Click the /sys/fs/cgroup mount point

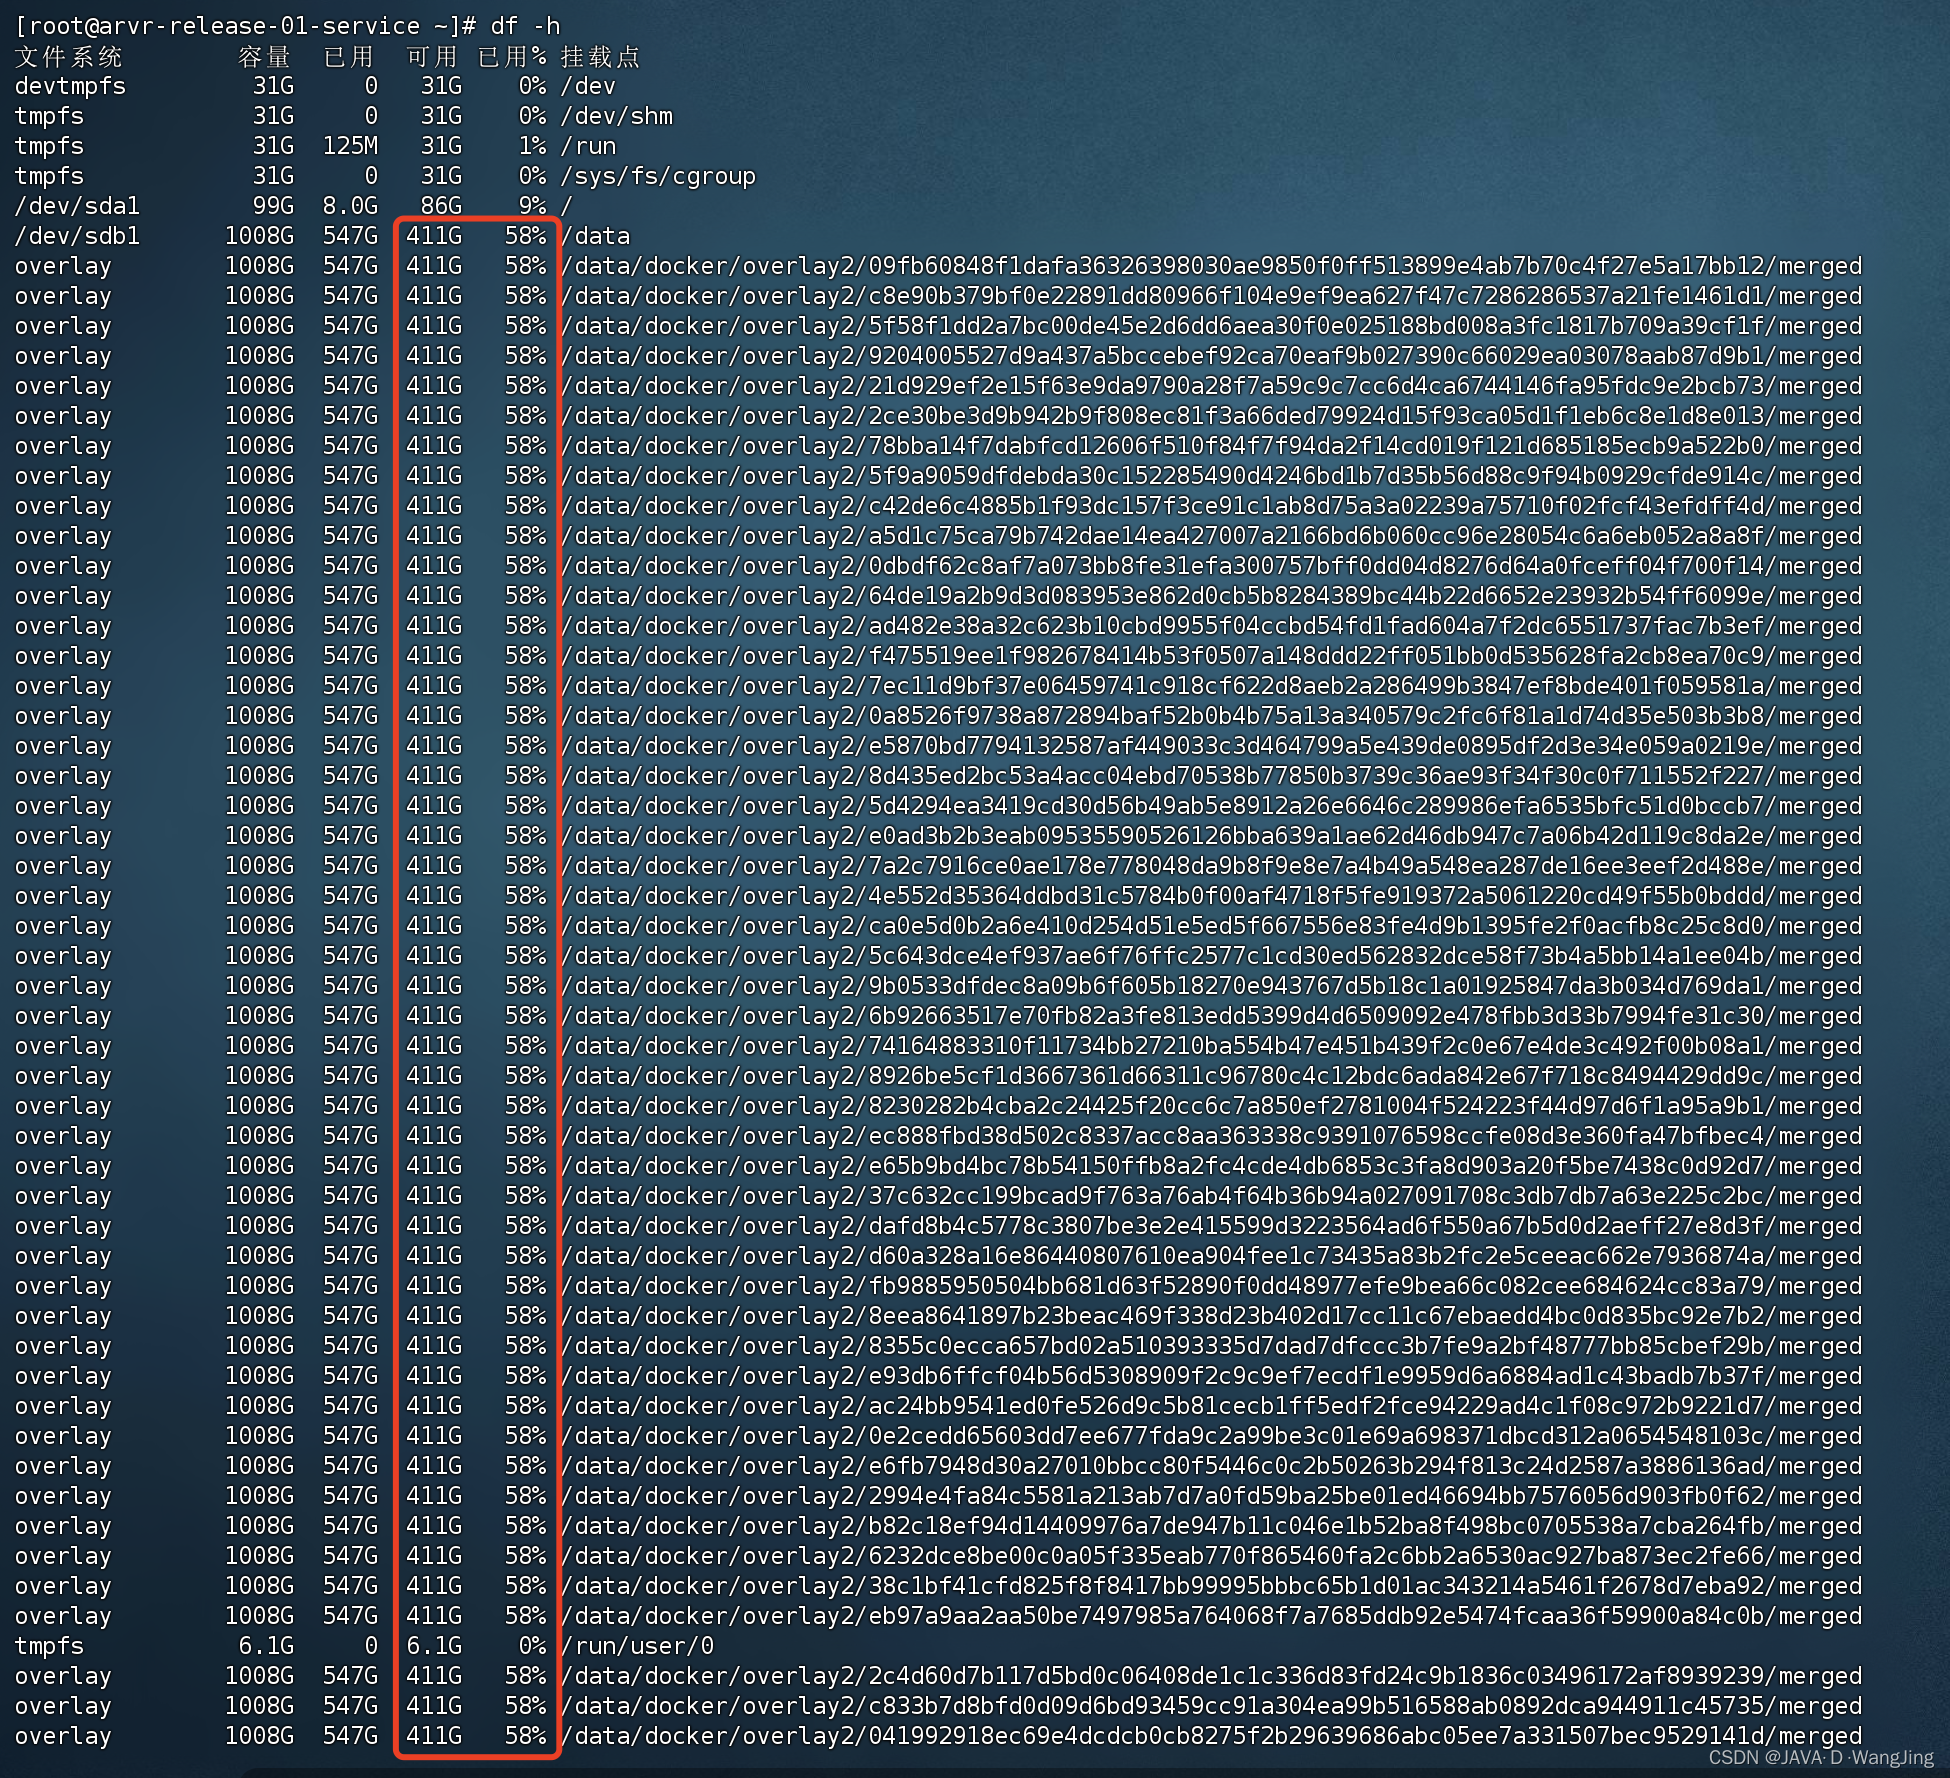pos(658,176)
